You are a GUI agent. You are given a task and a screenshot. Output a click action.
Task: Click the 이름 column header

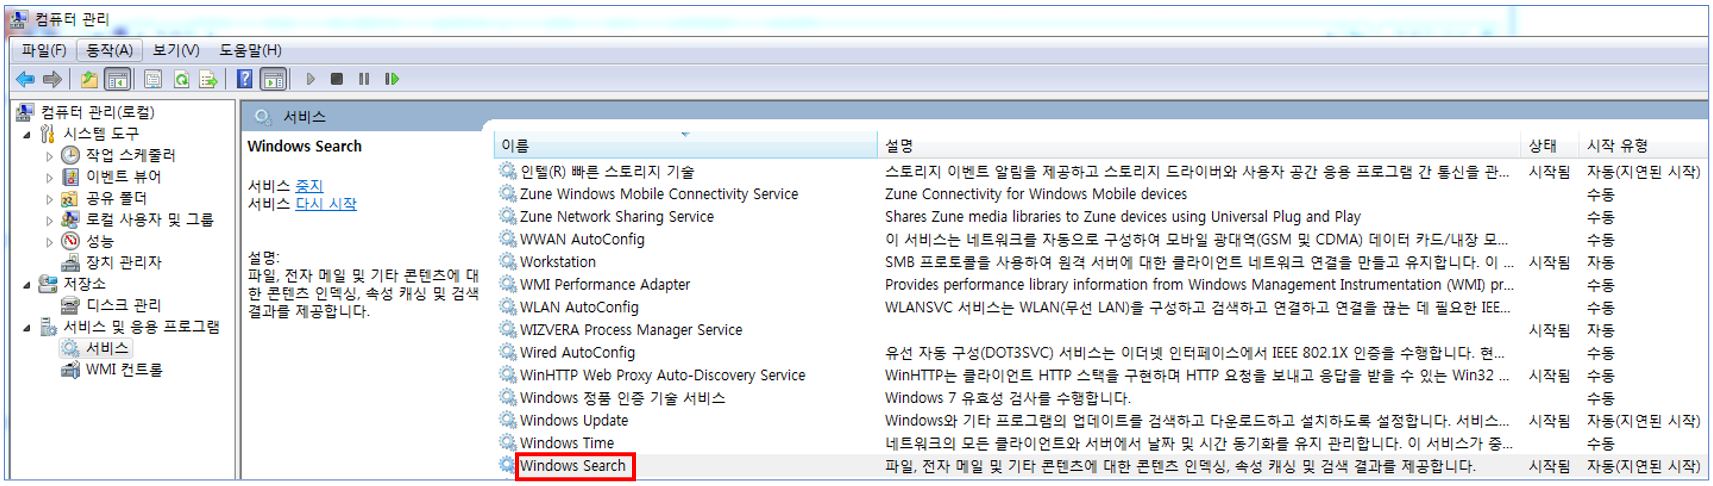[685, 146]
